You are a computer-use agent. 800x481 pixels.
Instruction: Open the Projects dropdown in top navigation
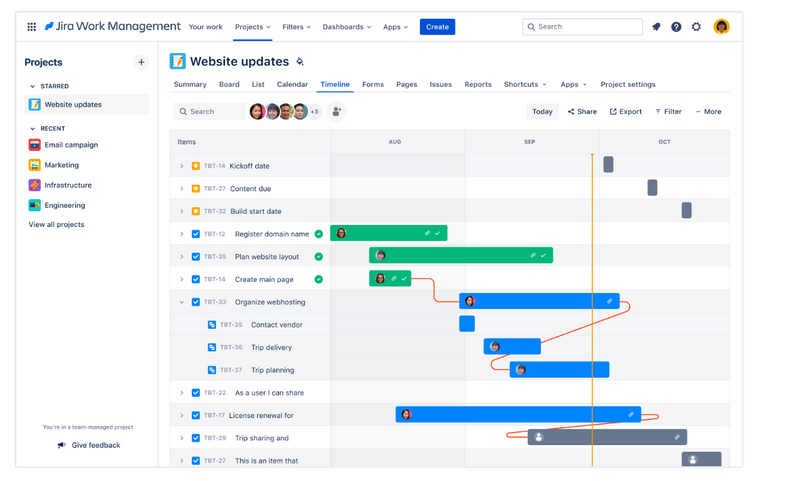click(x=252, y=27)
